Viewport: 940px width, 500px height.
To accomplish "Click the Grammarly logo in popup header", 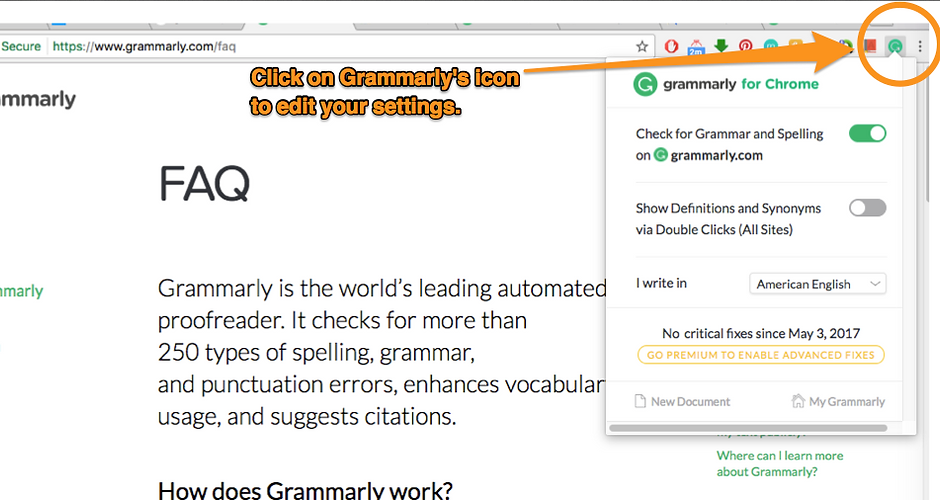I will [645, 85].
